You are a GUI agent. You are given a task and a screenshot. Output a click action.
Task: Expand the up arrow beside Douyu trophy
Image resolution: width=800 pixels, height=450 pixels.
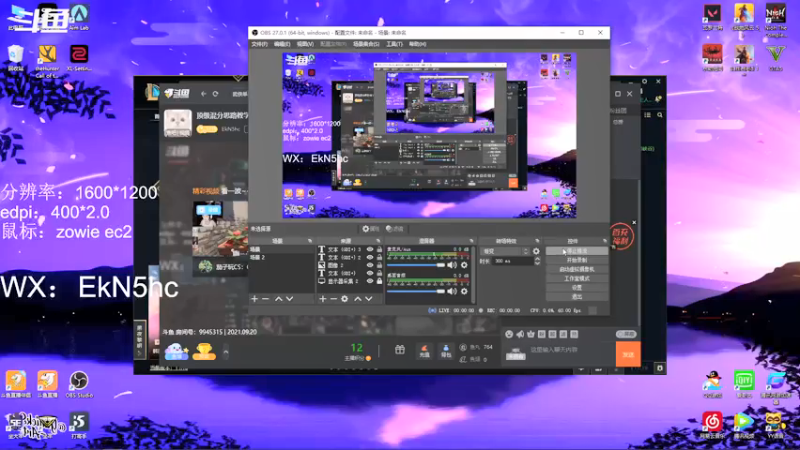226,352
